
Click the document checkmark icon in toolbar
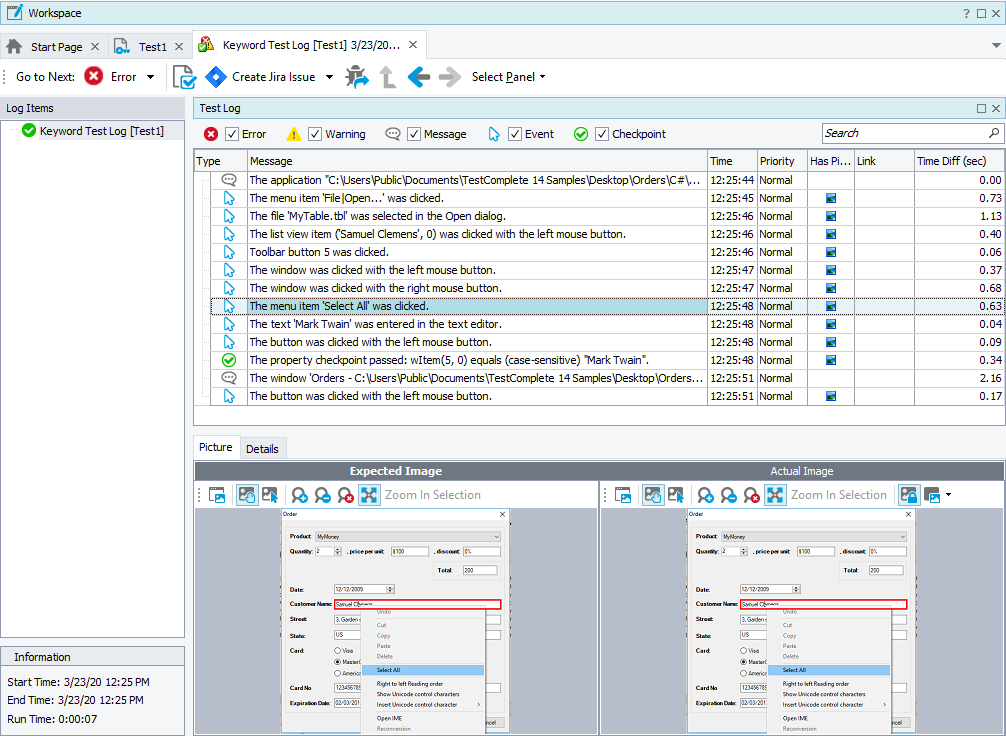[x=184, y=77]
